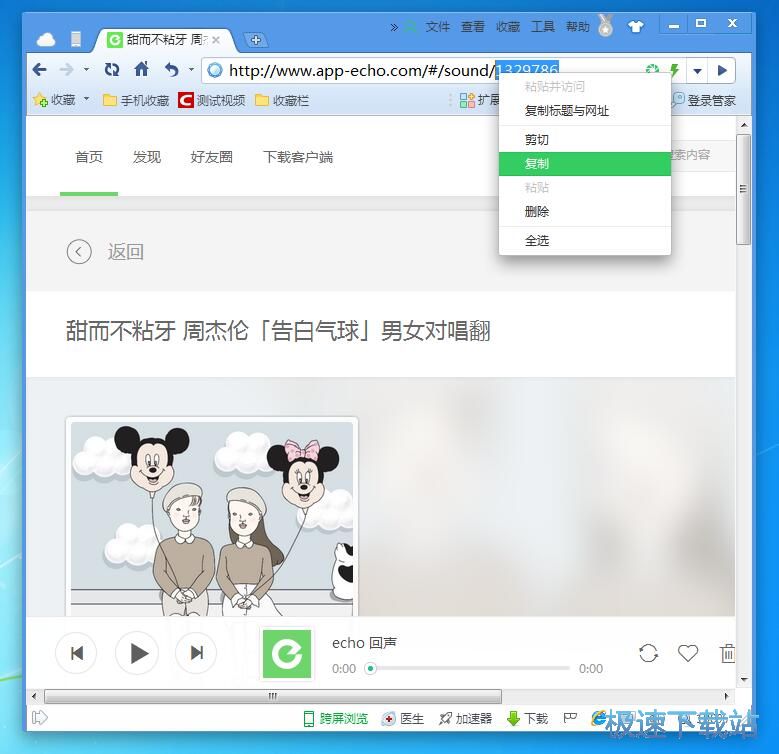Click the flag icon in status bar

click(x=570, y=718)
